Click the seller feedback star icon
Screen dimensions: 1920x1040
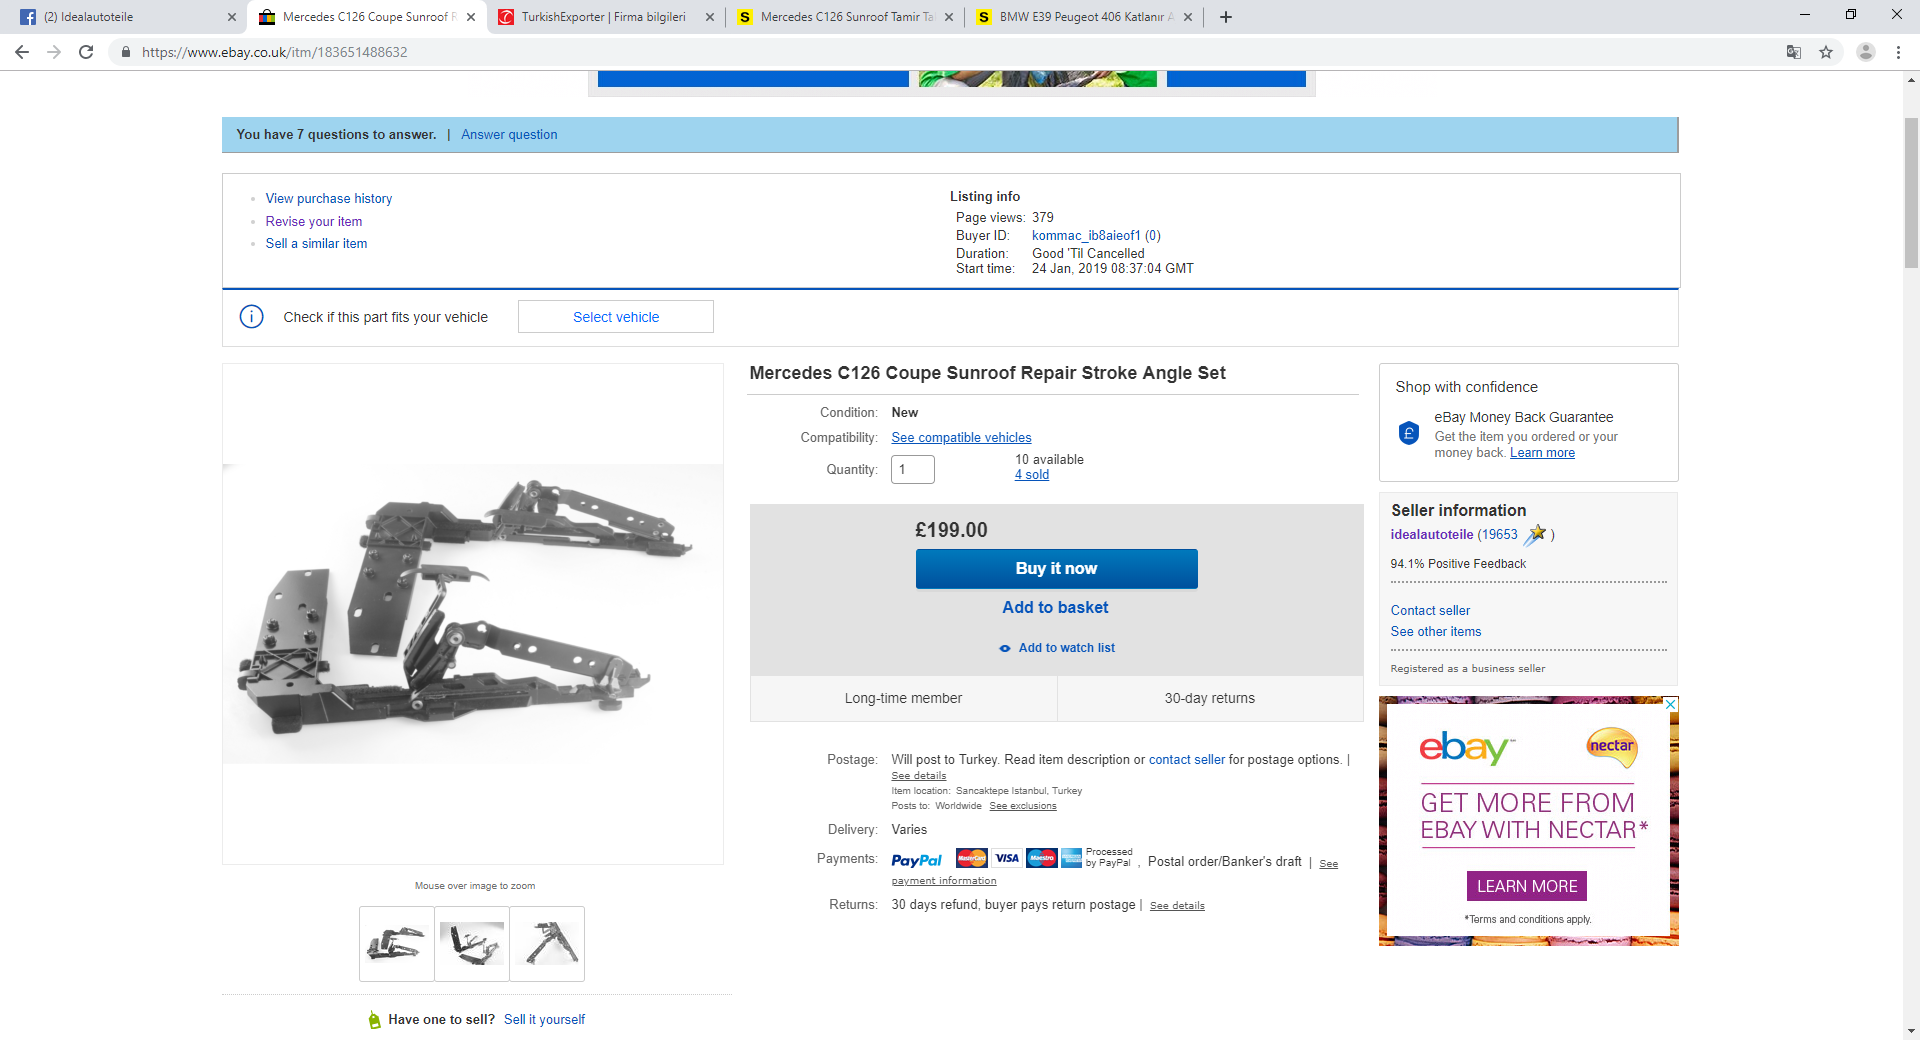[x=1536, y=534]
